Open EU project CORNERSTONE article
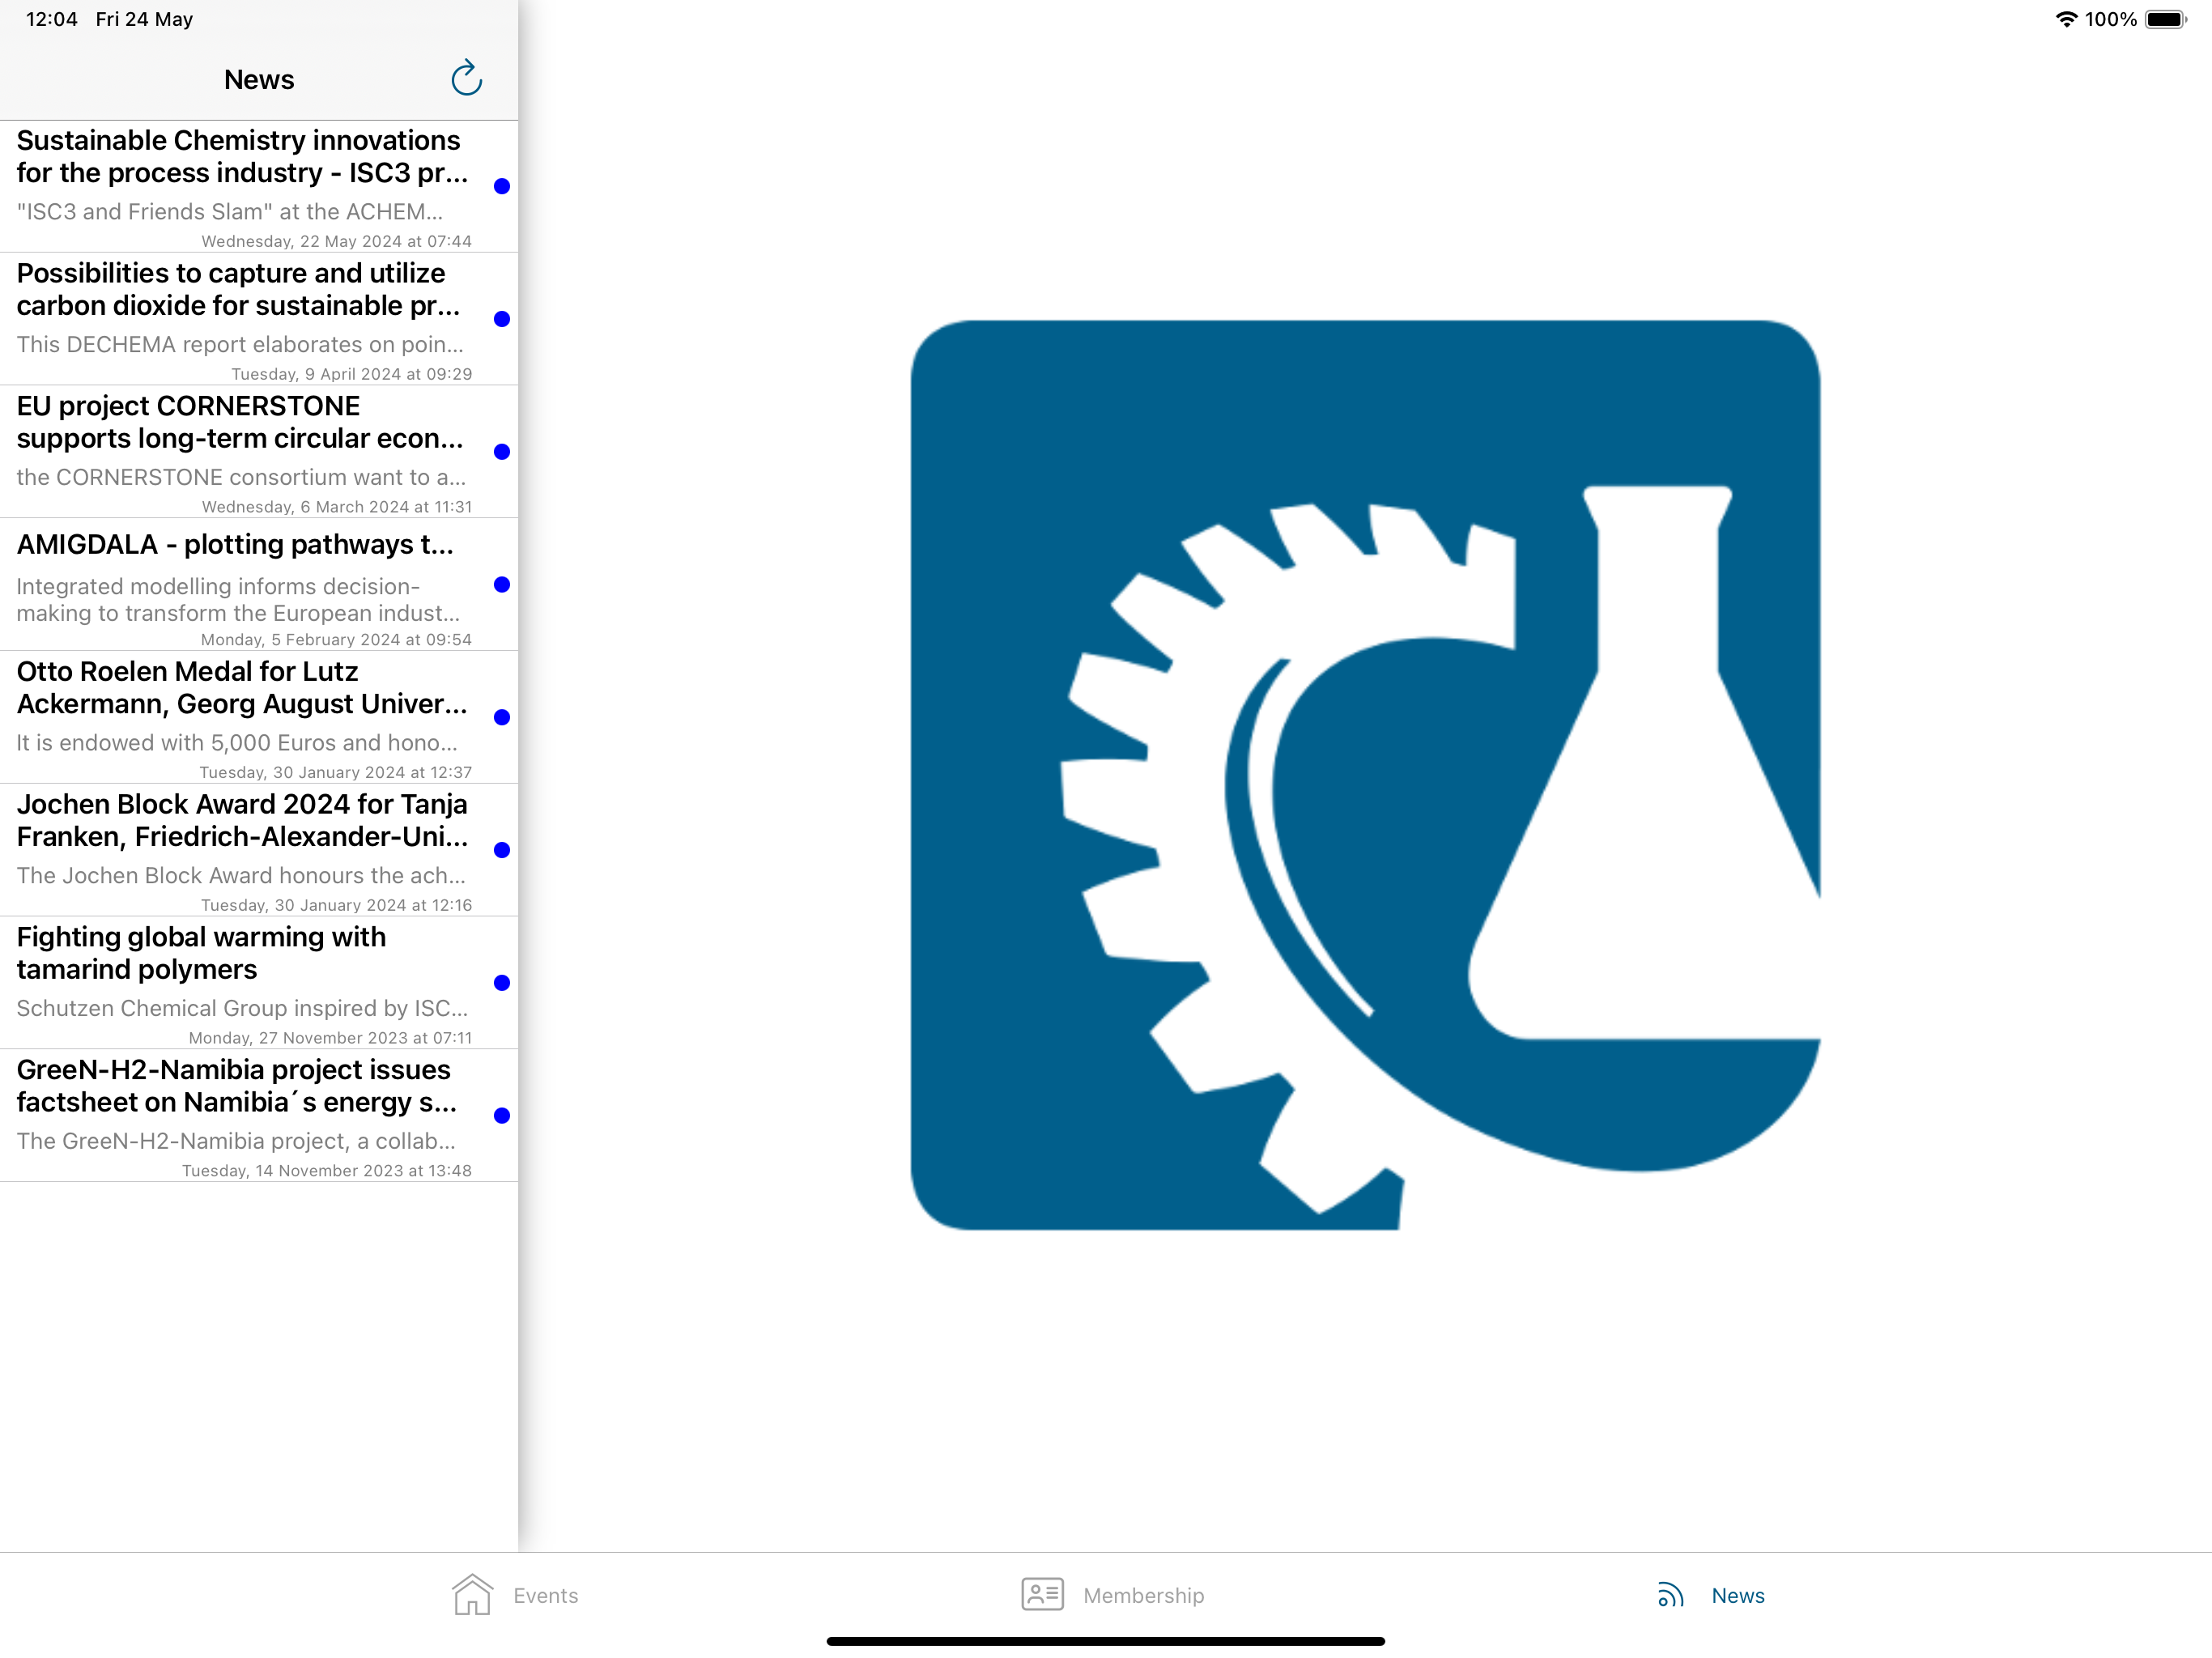Image resolution: width=2212 pixels, height=1658 pixels. point(259,452)
